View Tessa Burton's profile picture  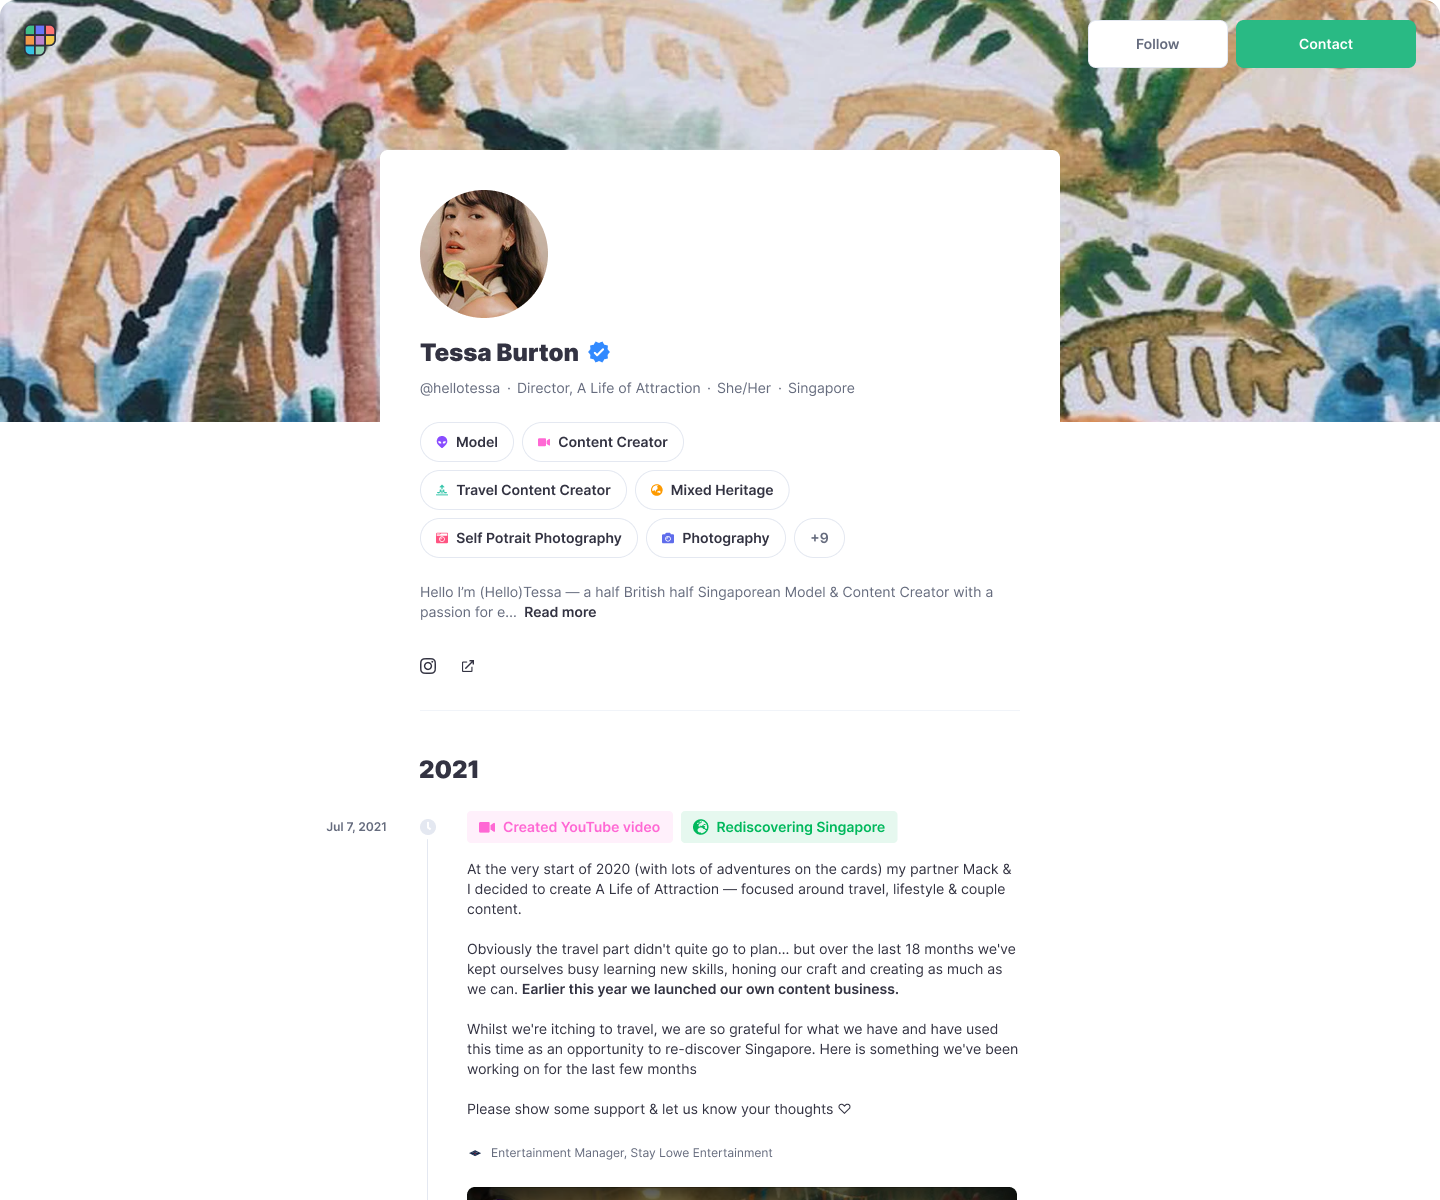484,254
